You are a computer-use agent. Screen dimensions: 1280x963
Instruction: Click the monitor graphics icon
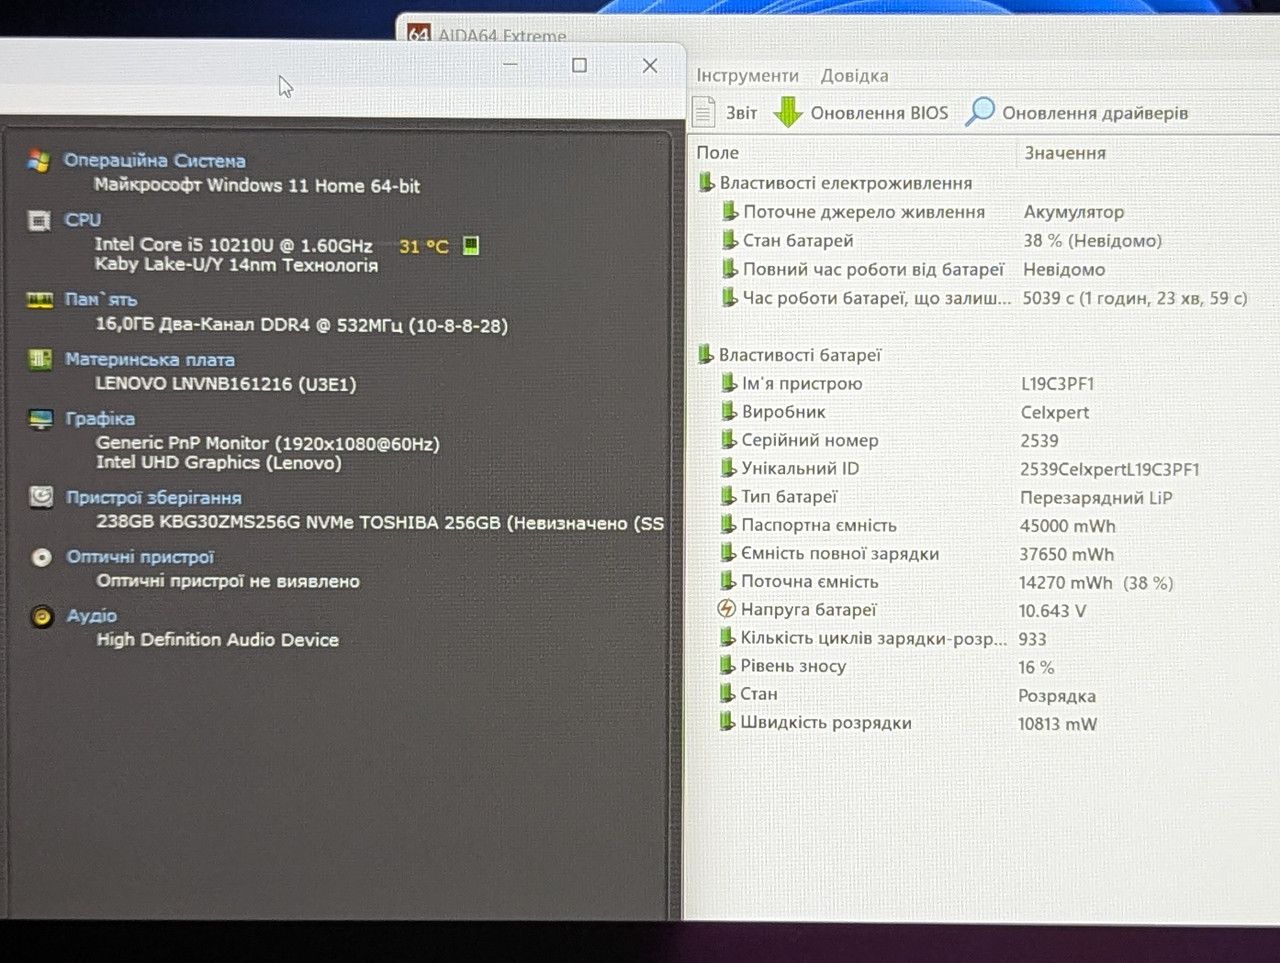tap(40, 418)
